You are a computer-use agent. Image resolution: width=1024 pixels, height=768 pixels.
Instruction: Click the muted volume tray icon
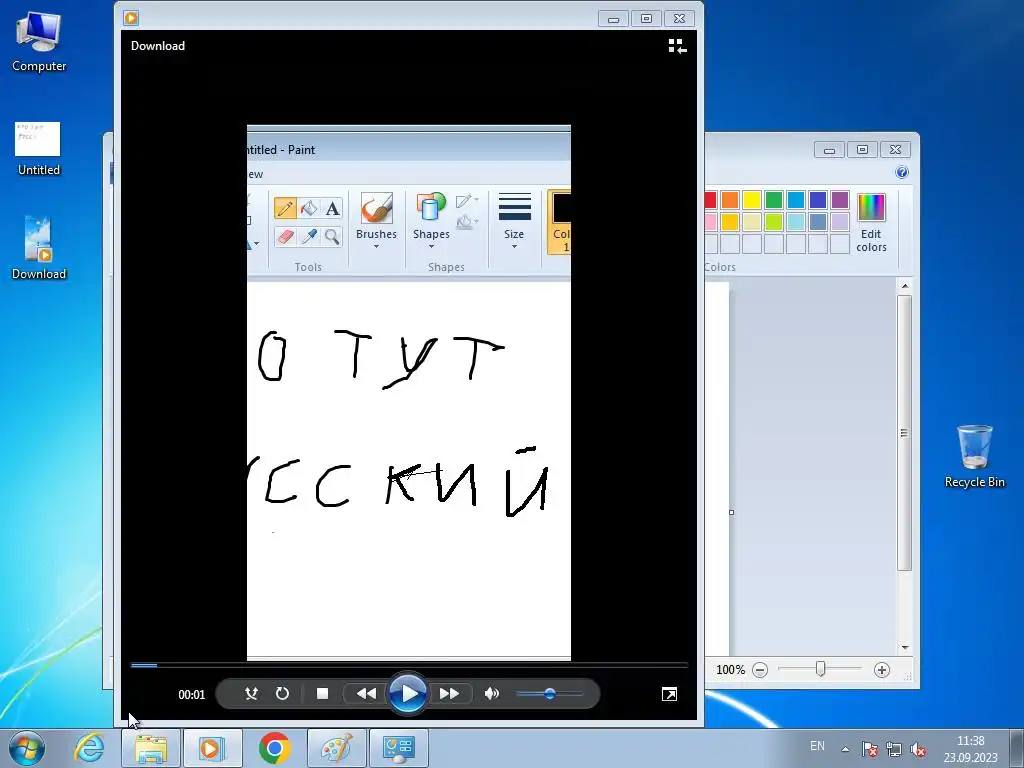coord(918,749)
